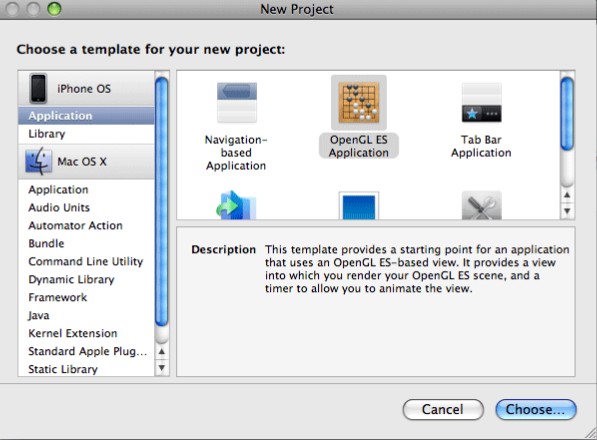
Task: Click the category list scrollbar thumb
Action: pyautogui.click(x=161, y=202)
